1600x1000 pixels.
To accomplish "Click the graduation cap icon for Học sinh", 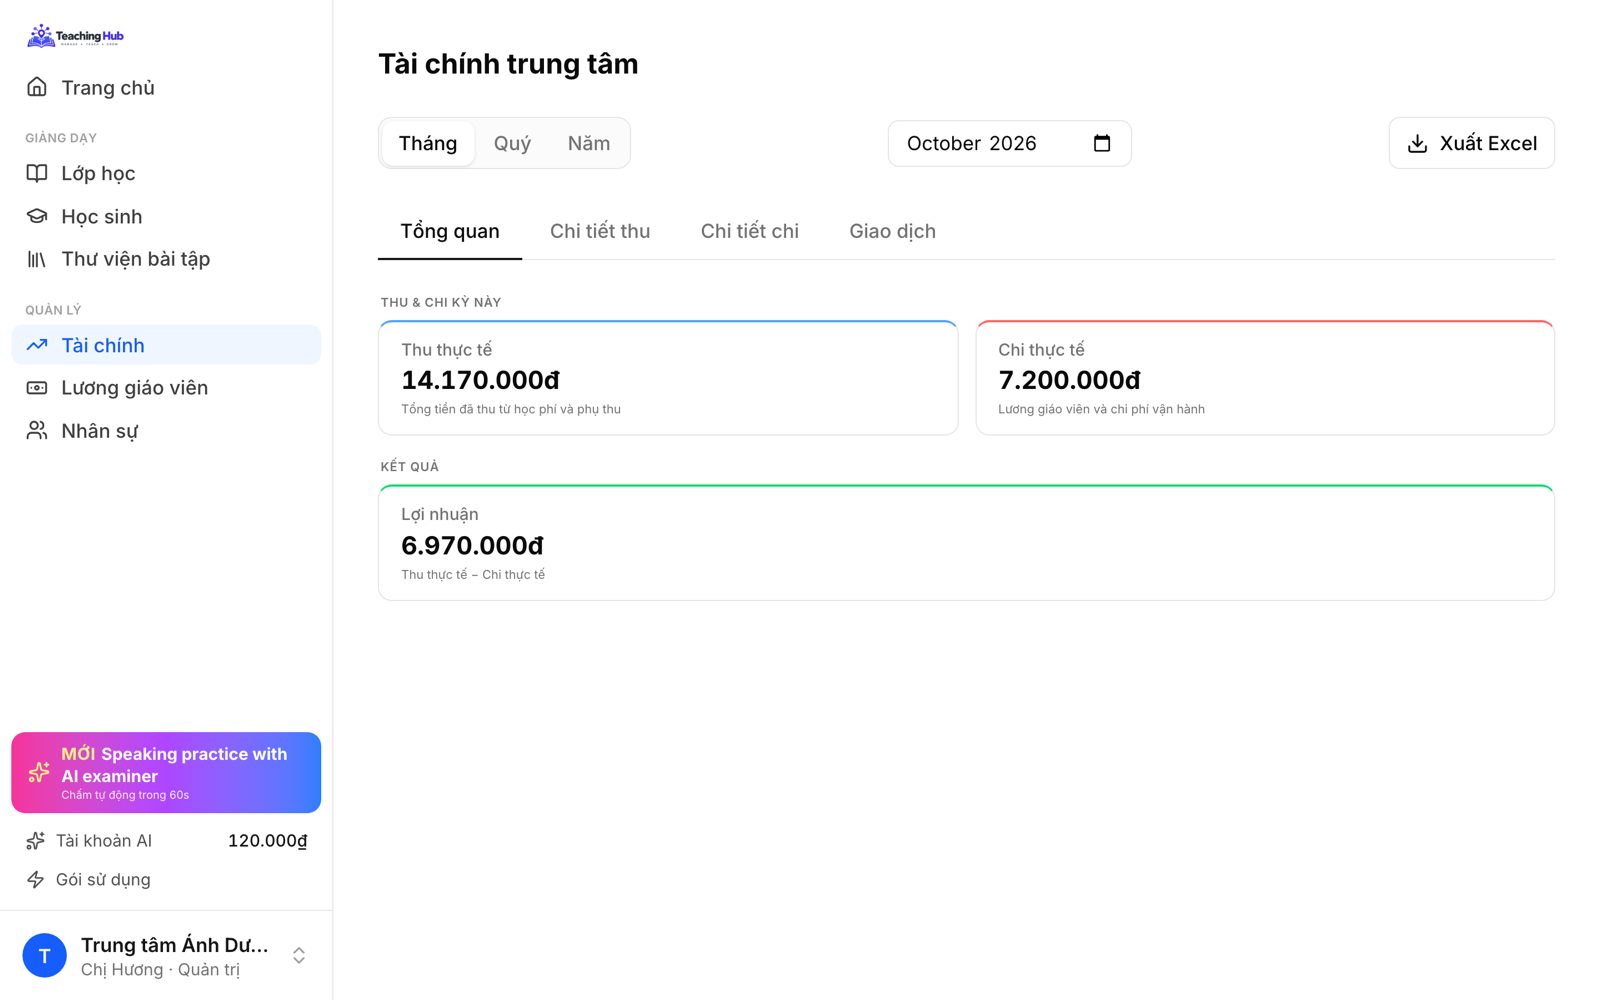I will tap(37, 216).
